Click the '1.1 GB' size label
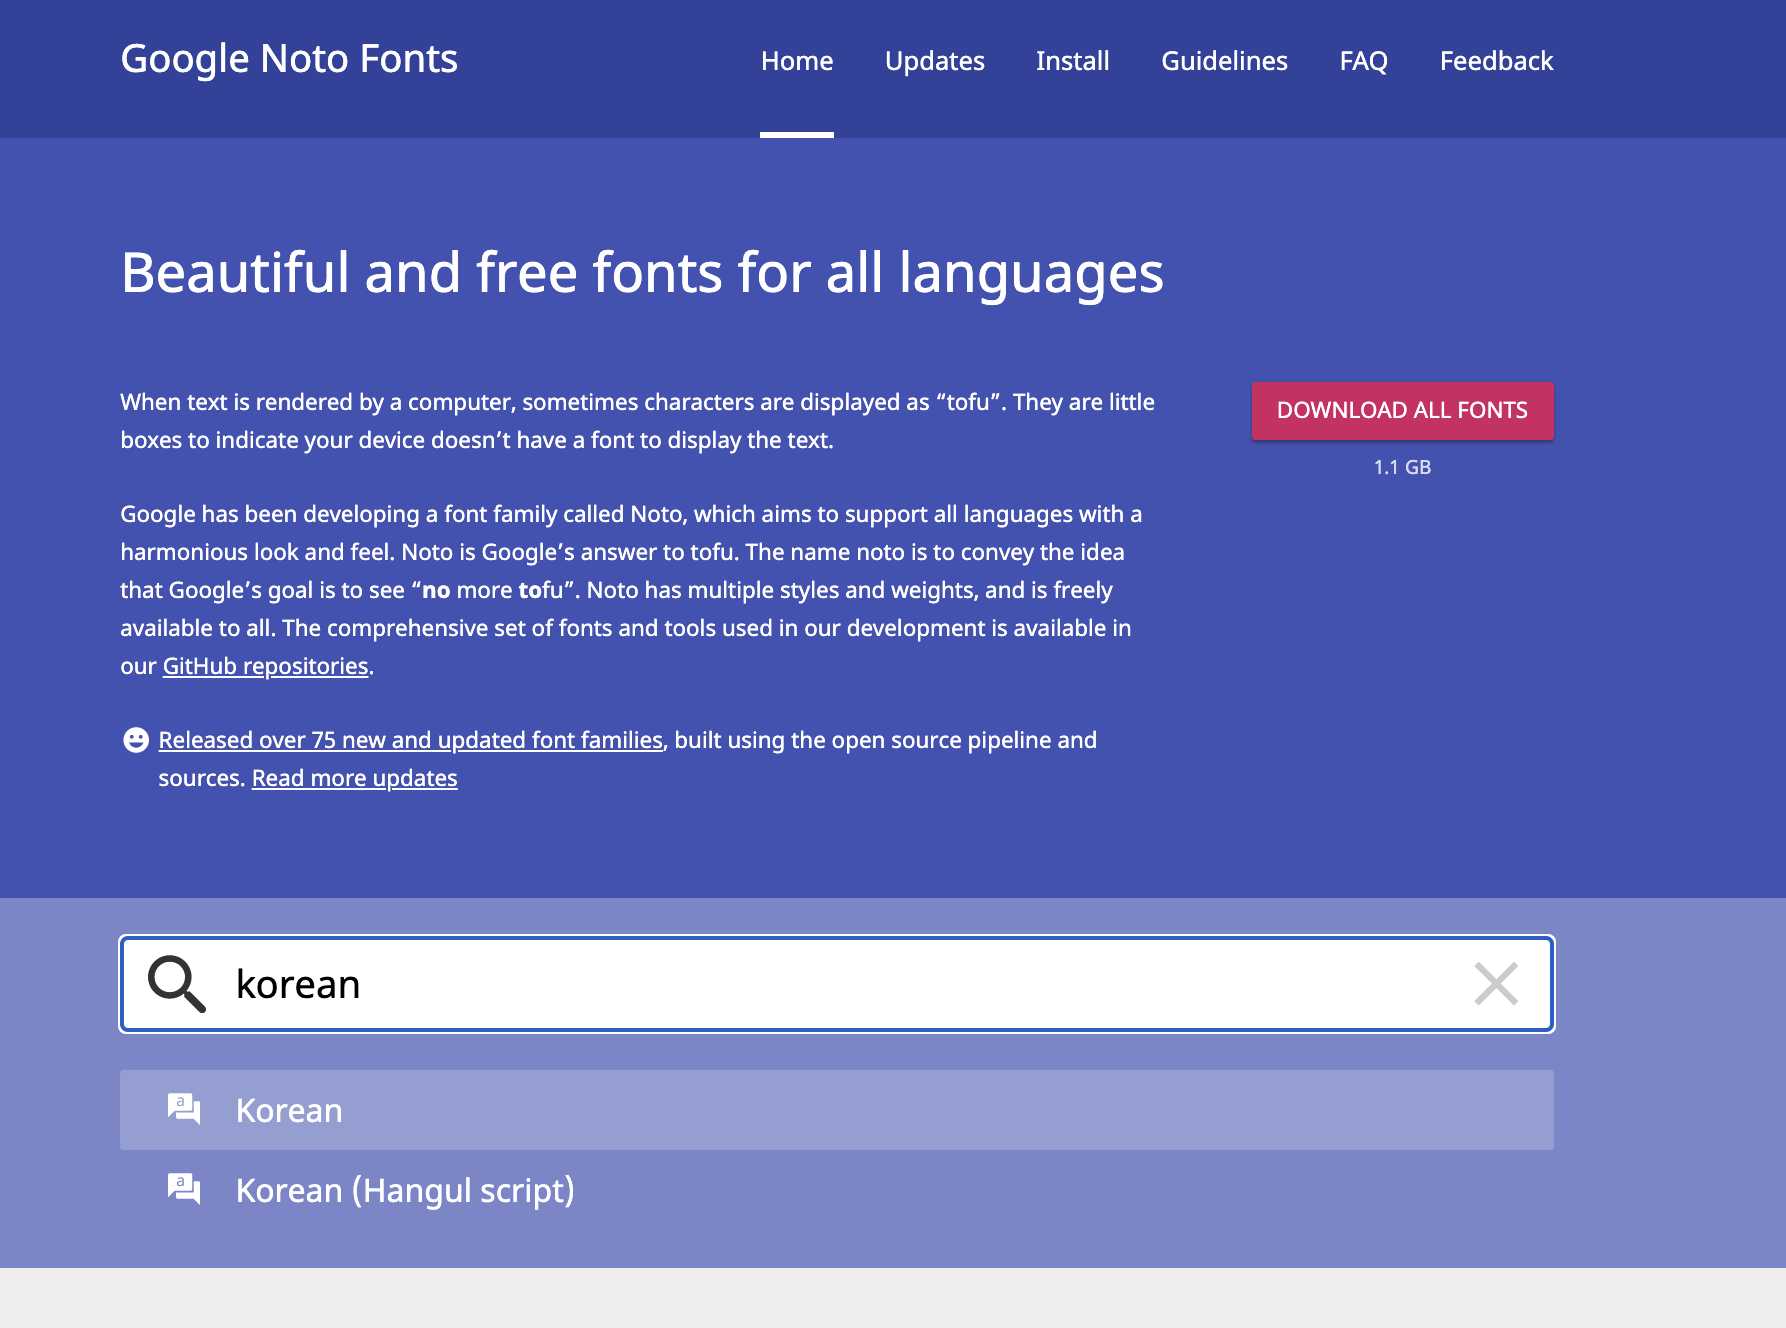This screenshot has width=1786, height=1328. click(1402, 467)
